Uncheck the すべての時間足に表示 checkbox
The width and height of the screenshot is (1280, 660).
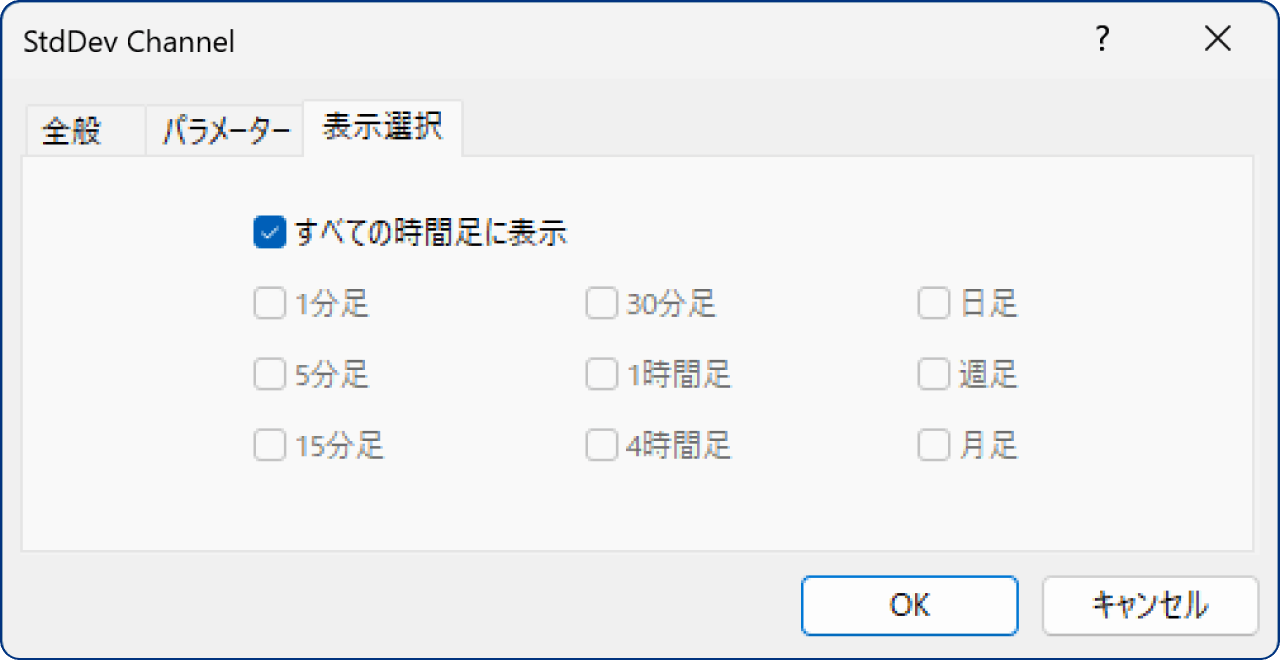pos(270,233)
